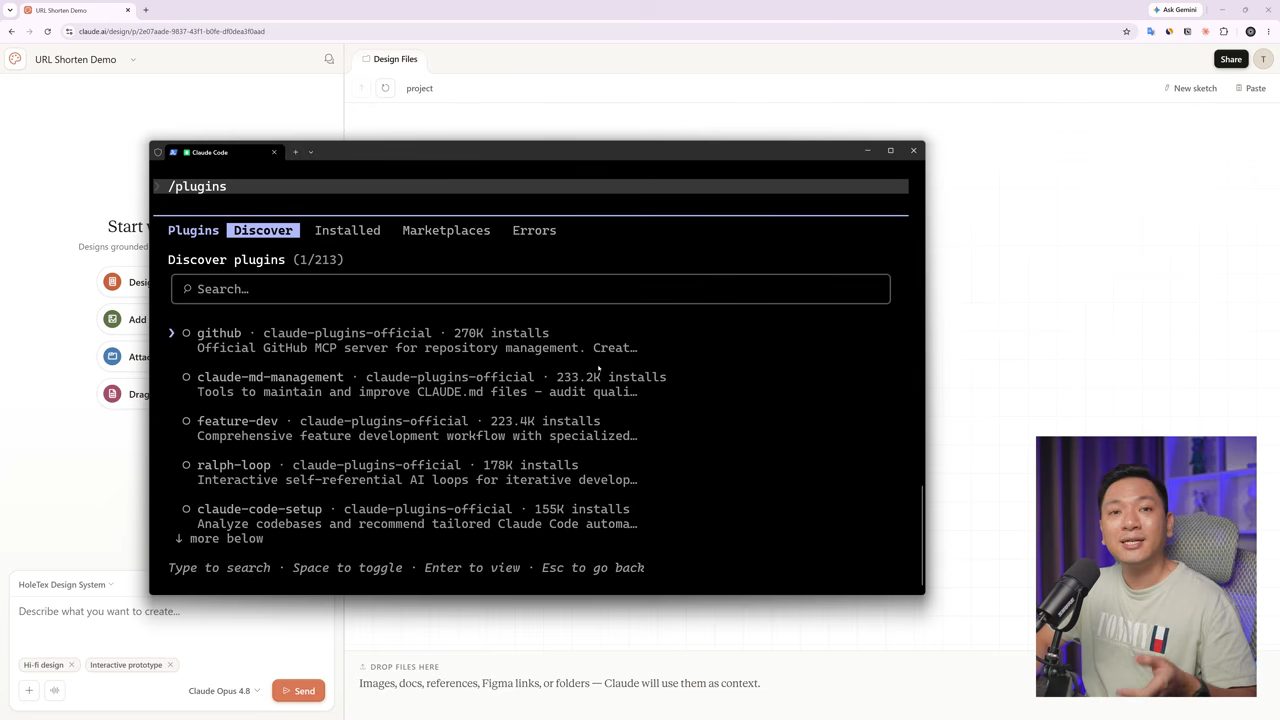The image size is (1280, 720).
Task: Toggle the github plugin radio circle
Action: [186, 333]
